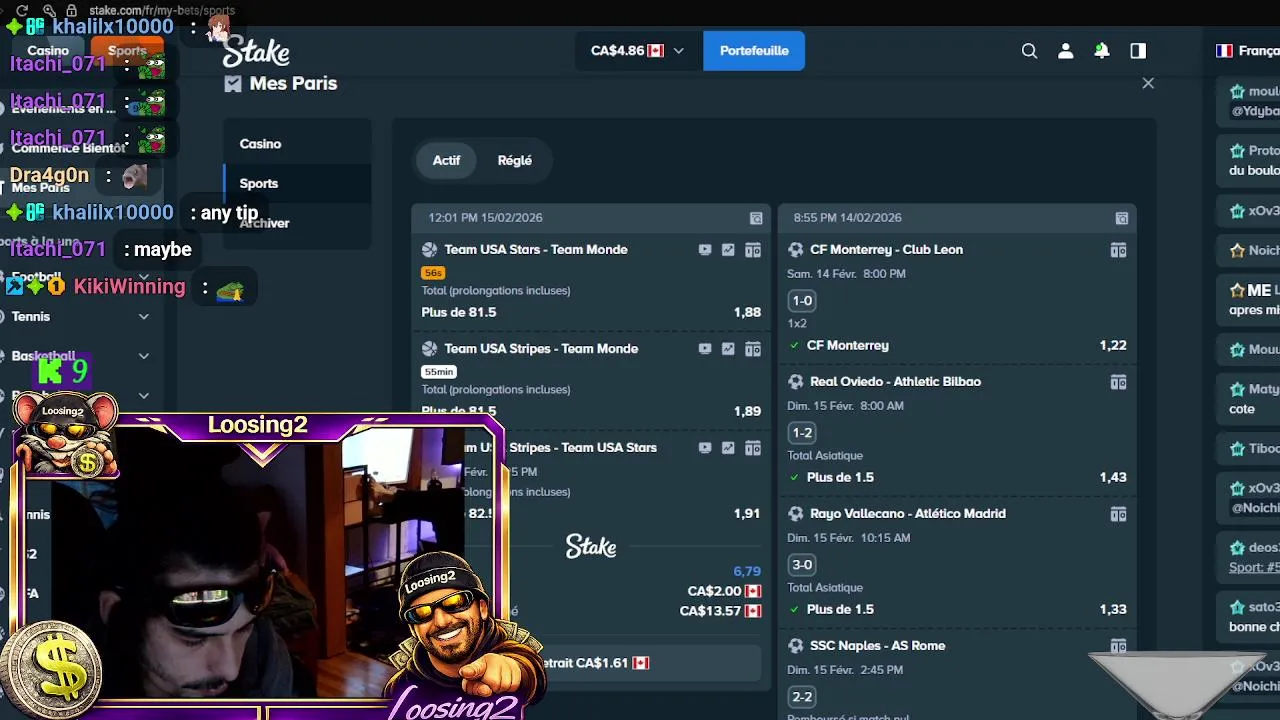
Task: Click basketball icon for Team USA Stars - Team Monde
Action: pos(429,250)
